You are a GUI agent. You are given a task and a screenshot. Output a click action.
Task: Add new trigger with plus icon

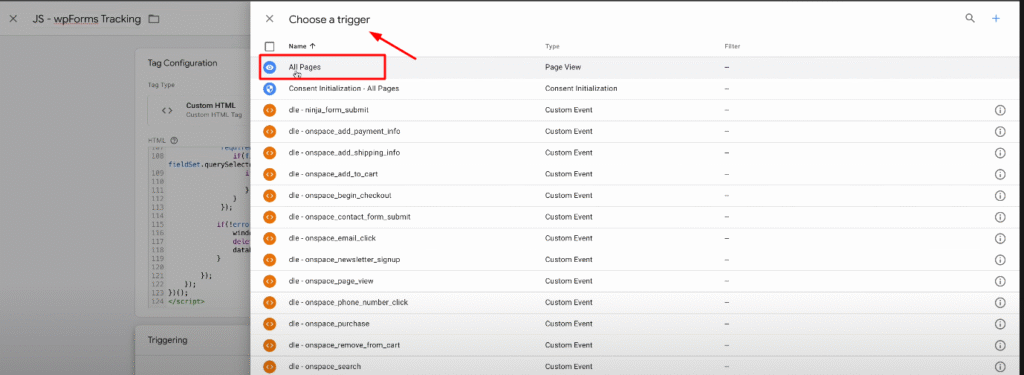pyautogui.click(x=996, y=18)
